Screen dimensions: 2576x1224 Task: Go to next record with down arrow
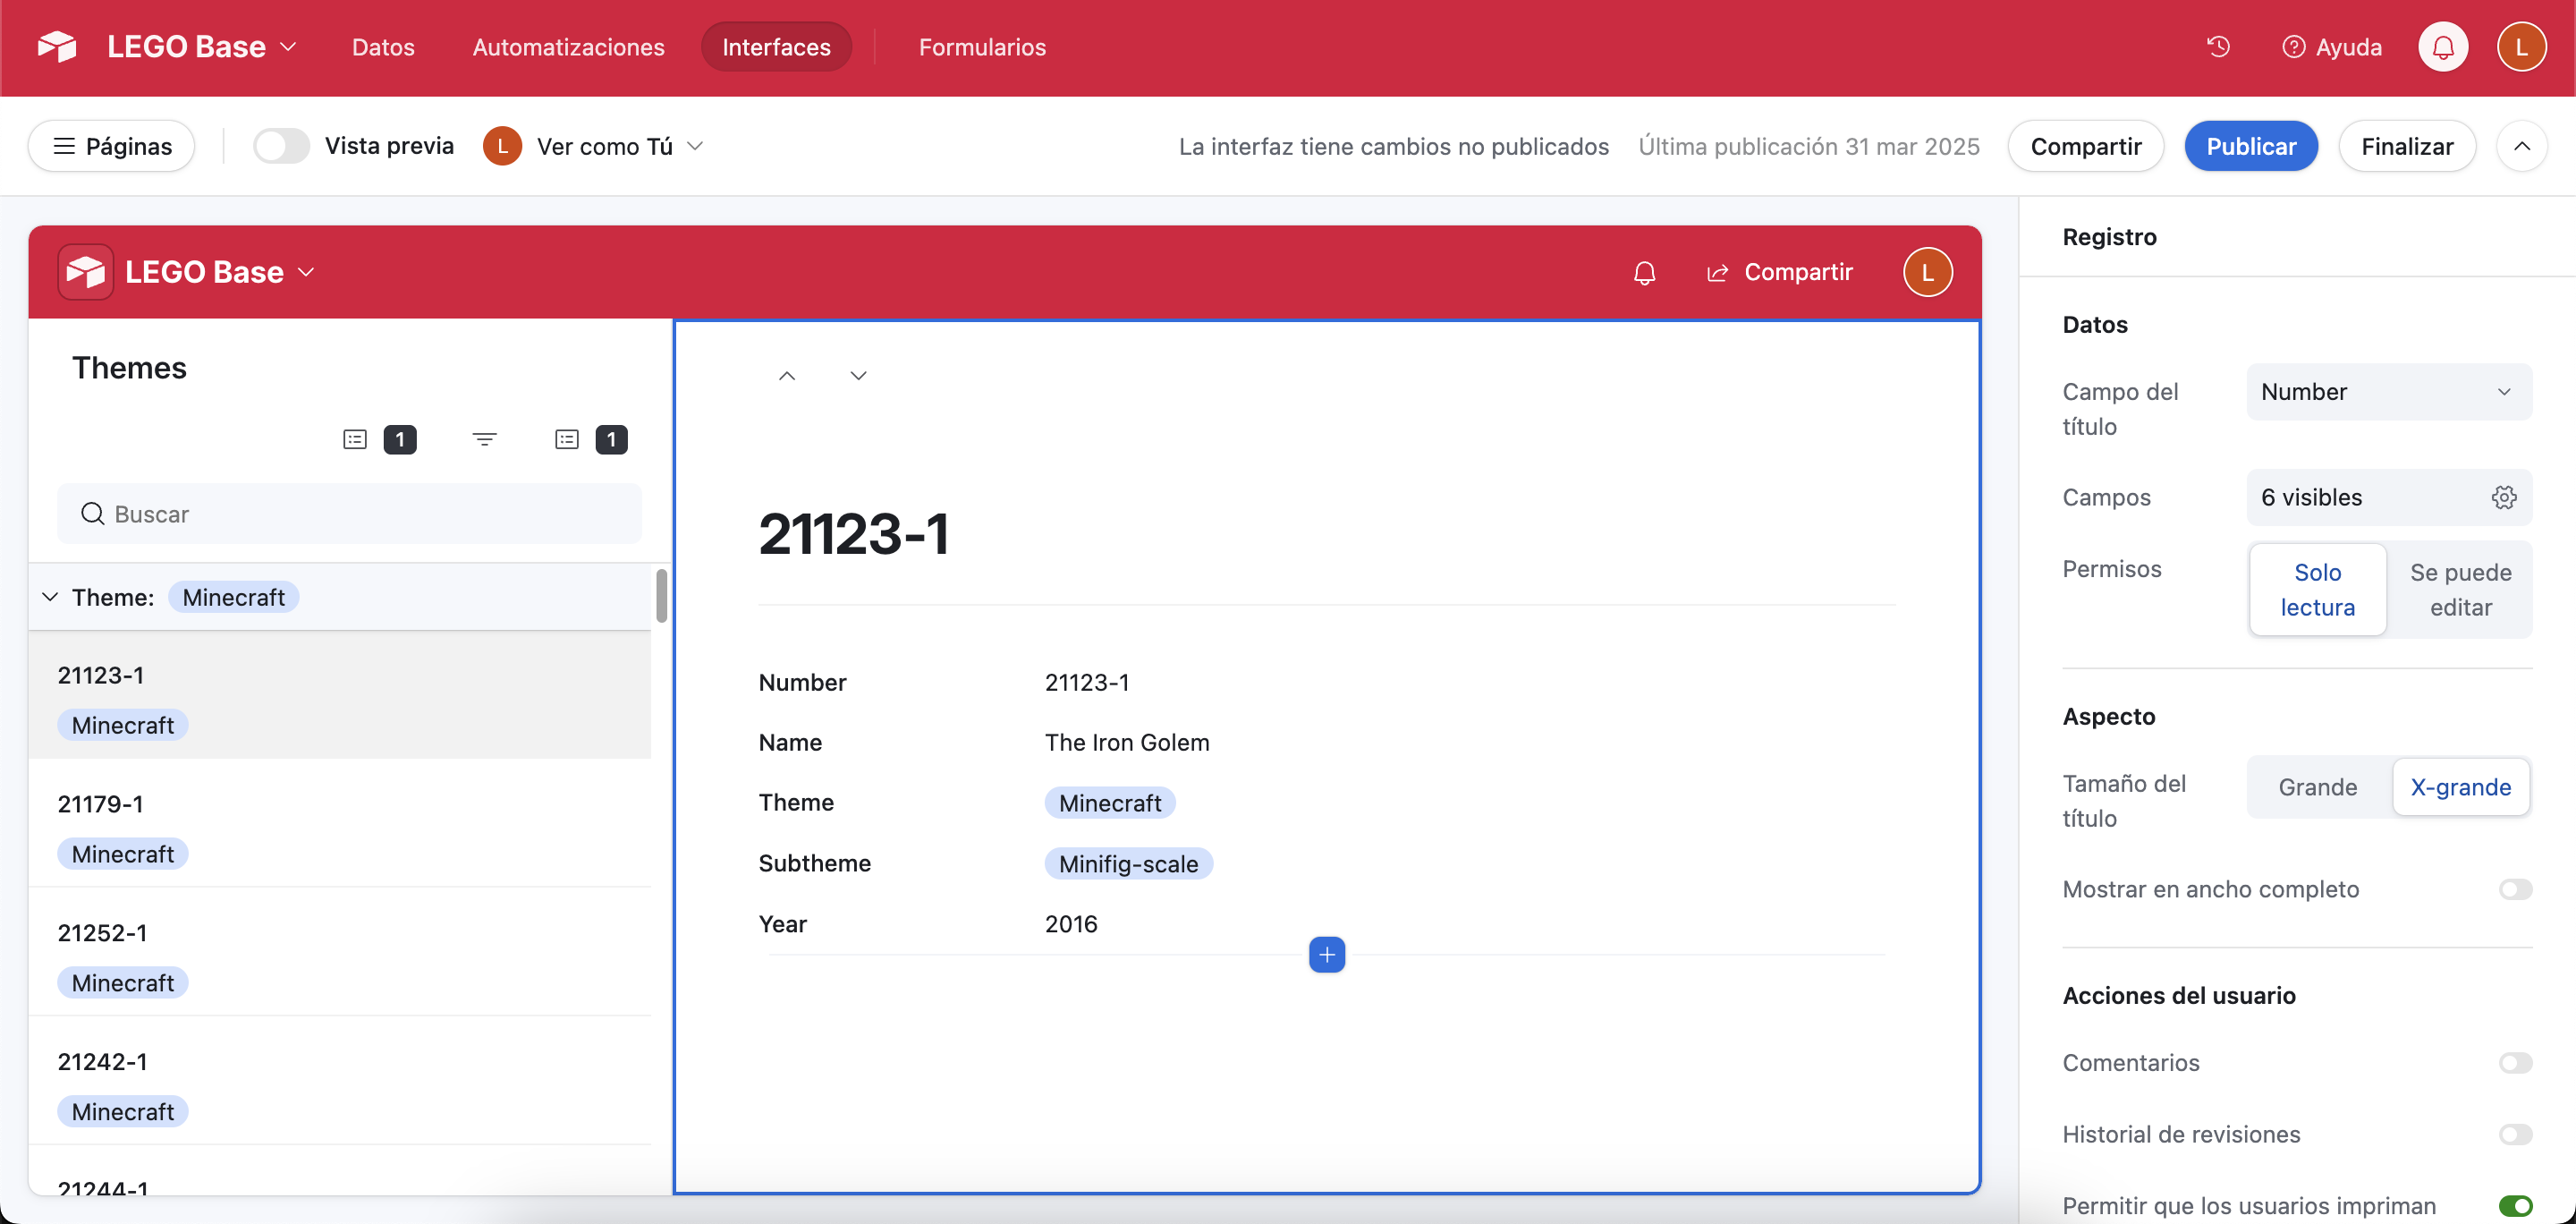[858, 376]
